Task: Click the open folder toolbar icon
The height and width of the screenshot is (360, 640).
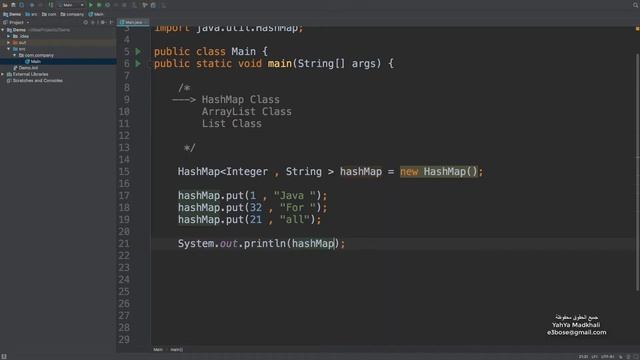Action: coord(5,5)
